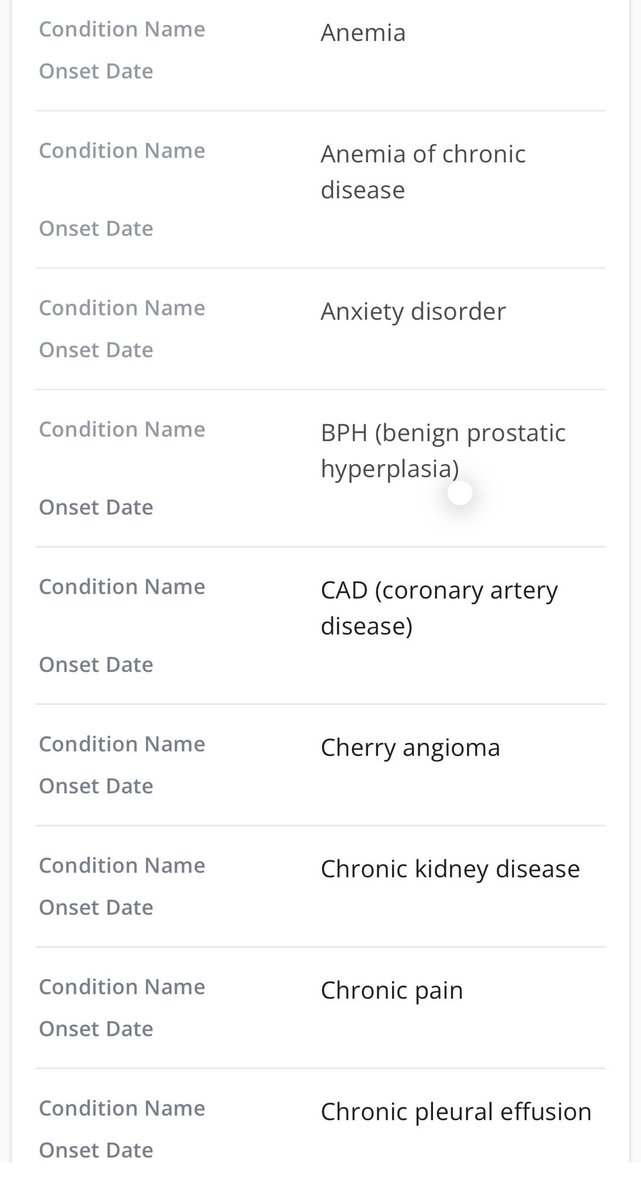The image size is (641, 1200).
Task: Click the Condition Name label beside Cherry angioma
Action: point(122,744)
